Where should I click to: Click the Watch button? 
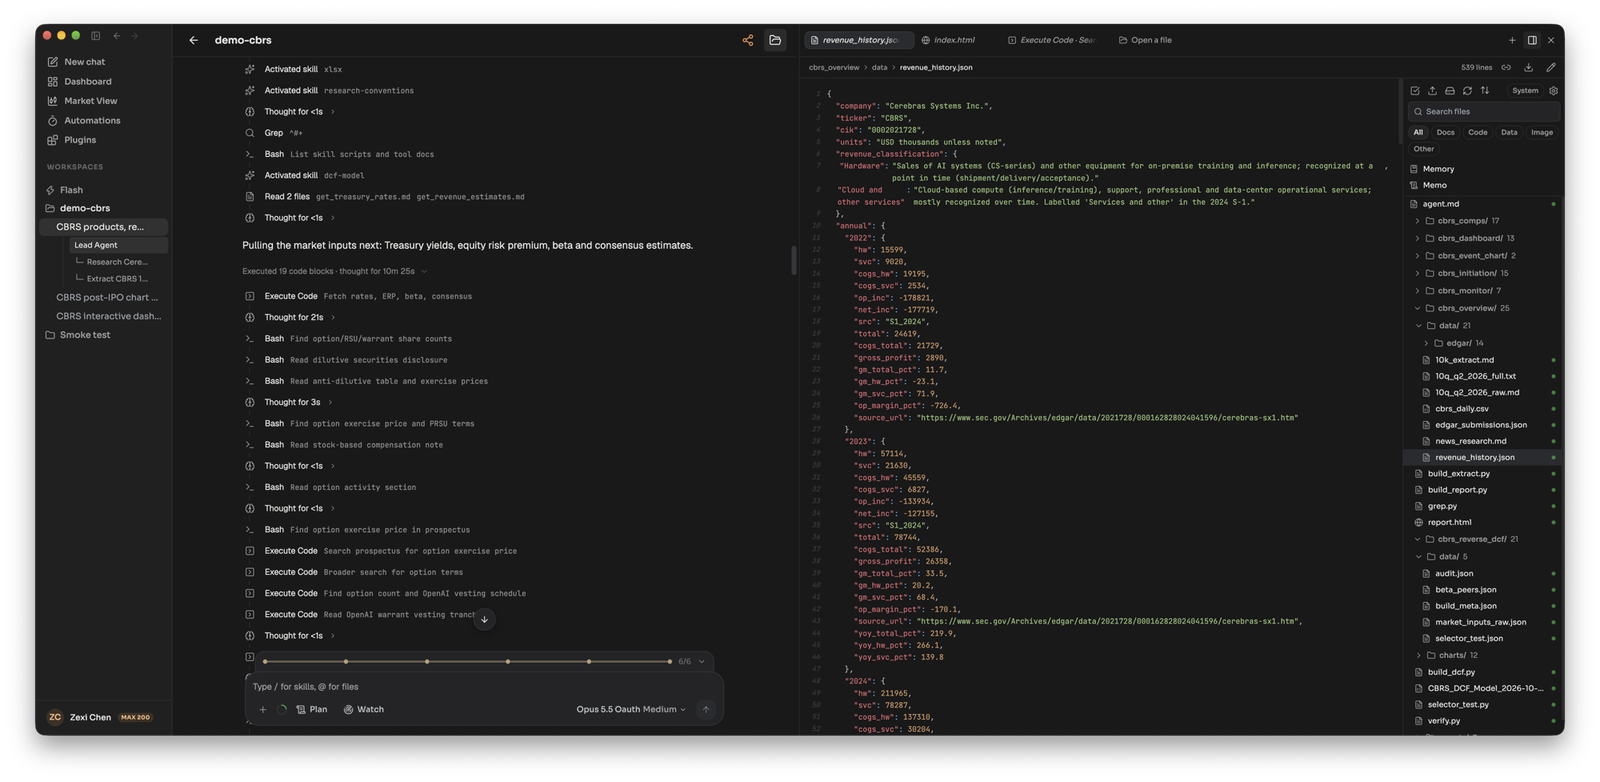point(364,710)
